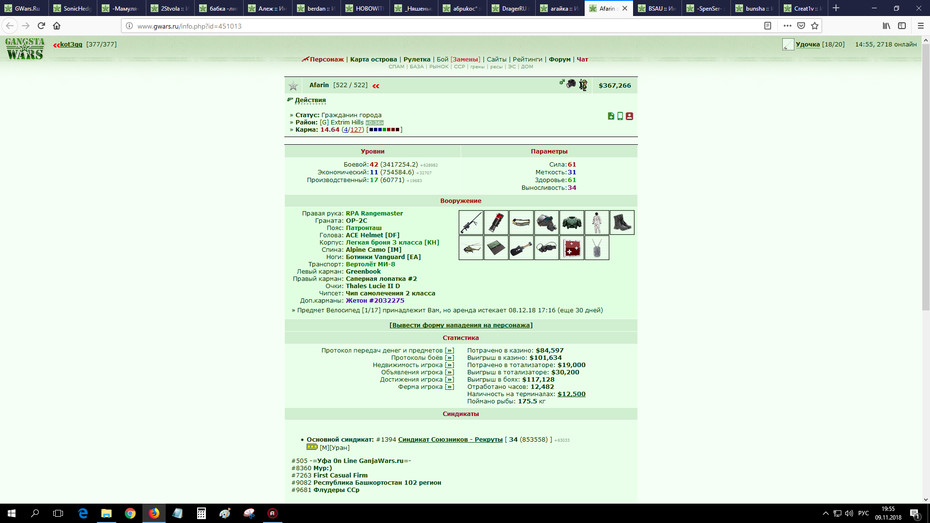The width and height of the screenshot is (930, 523).
Task: Click the red contact icon in status area
Action: click(629, 116)
